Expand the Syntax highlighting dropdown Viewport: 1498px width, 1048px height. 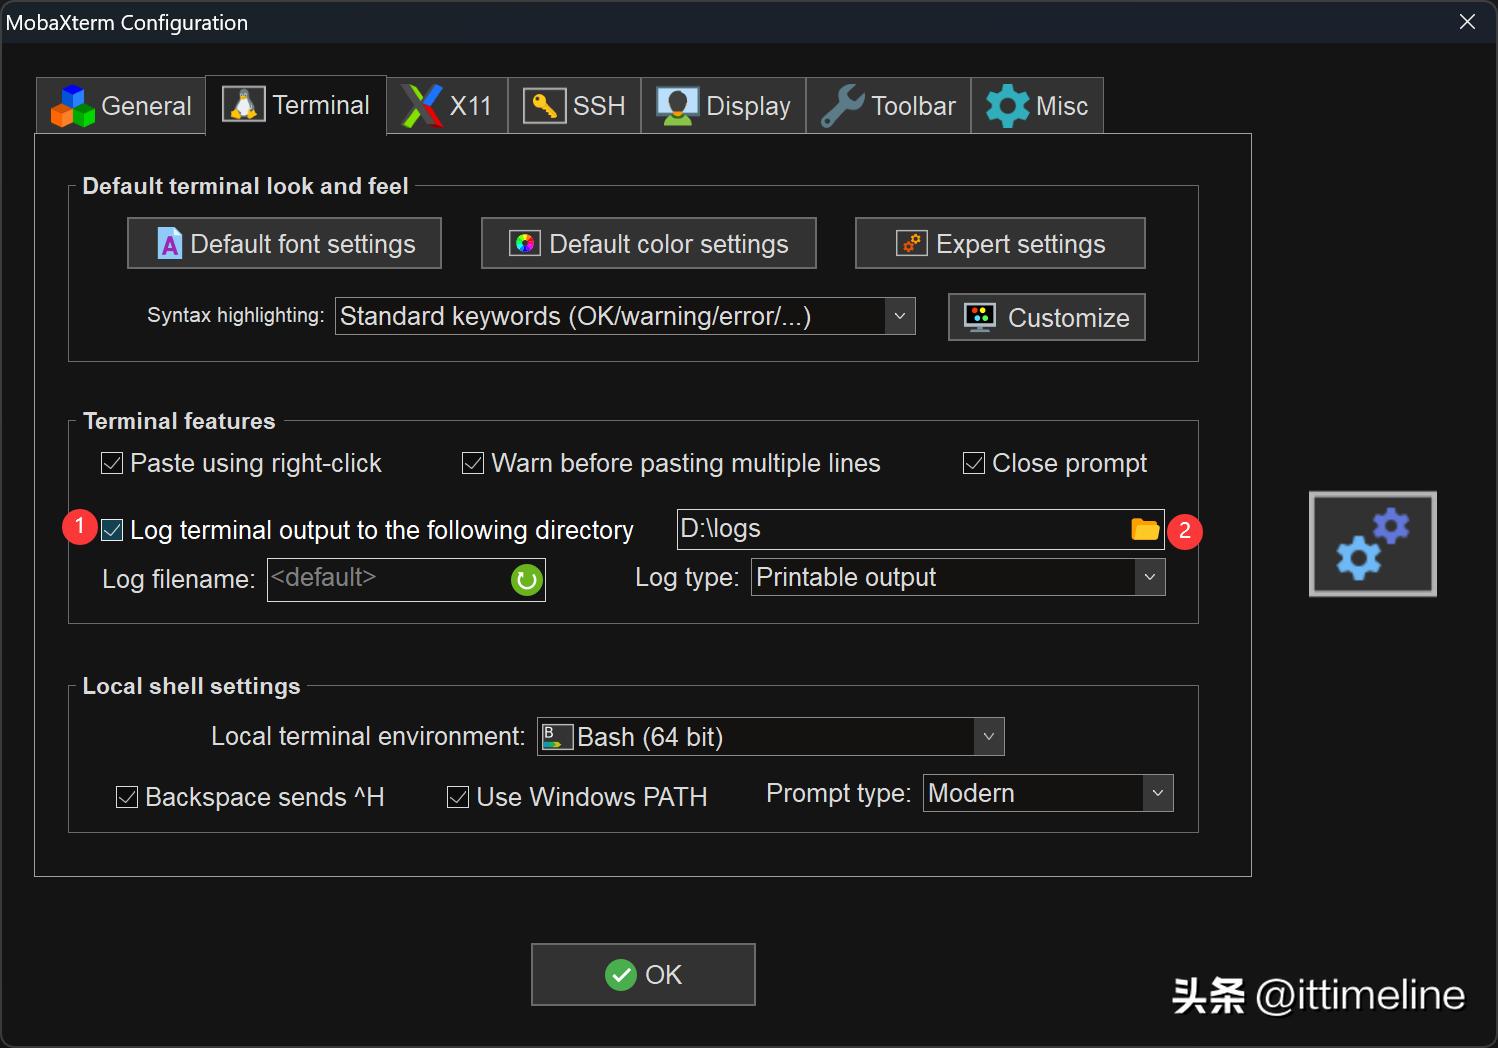coord(899,317)
